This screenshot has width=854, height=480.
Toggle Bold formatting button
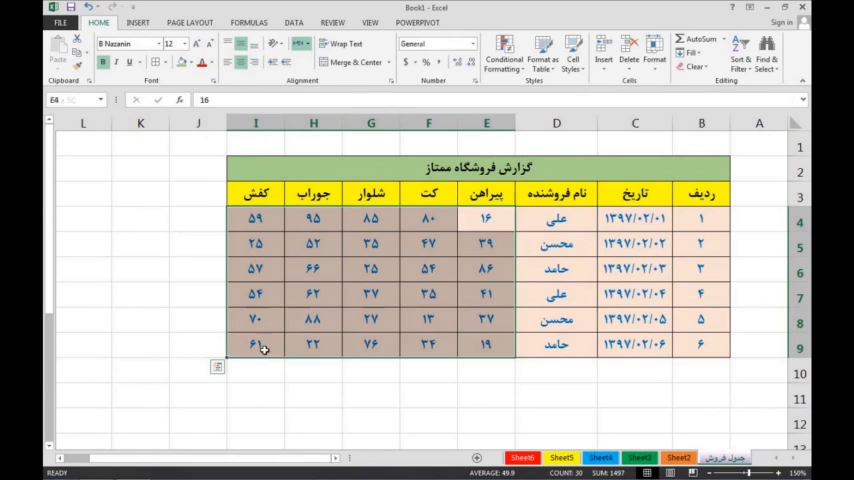(x=102, y=62)
